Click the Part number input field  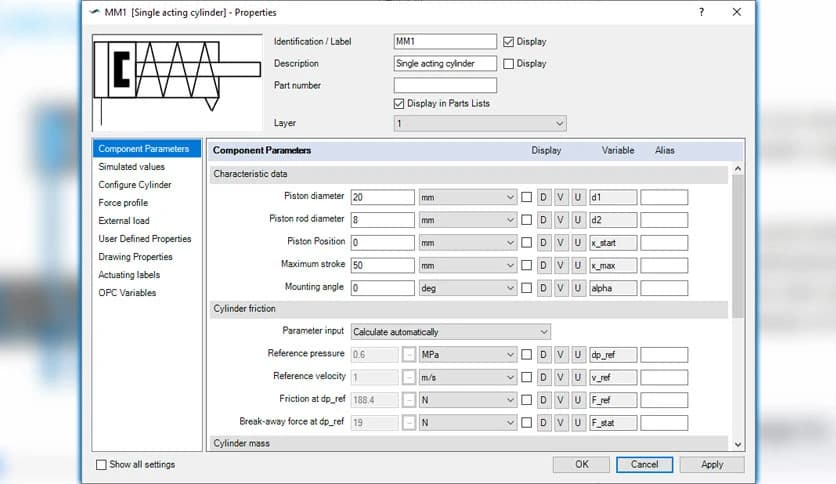pos(445,85)
